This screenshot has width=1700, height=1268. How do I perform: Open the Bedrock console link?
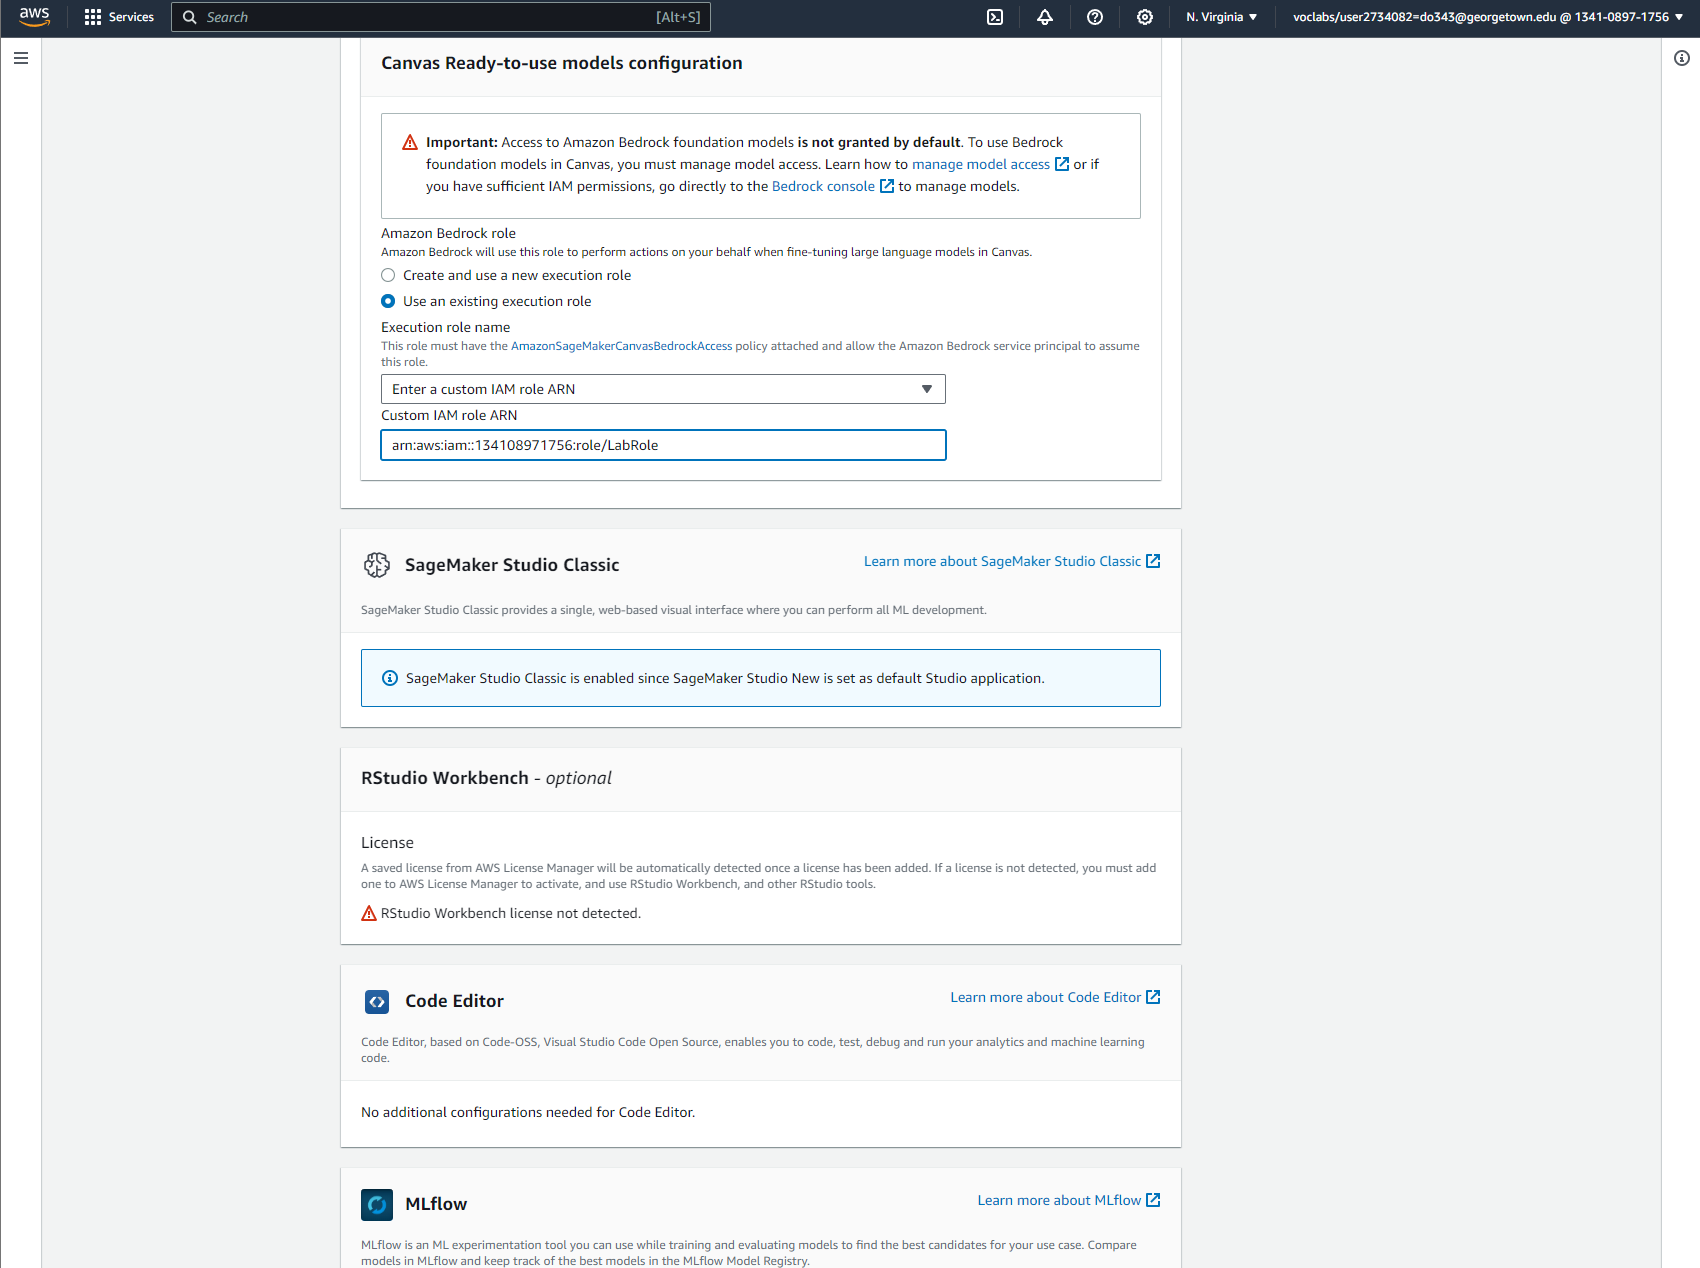823,186
